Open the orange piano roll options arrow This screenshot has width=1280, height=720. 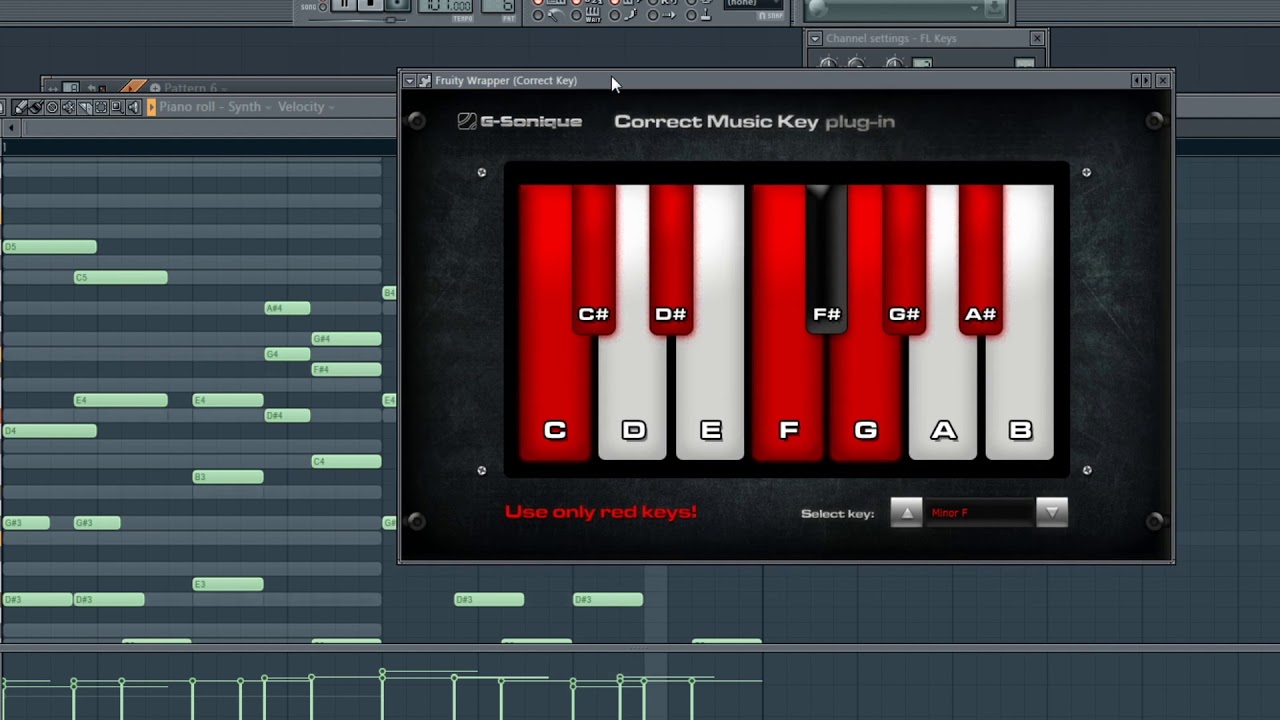[151, 107]
